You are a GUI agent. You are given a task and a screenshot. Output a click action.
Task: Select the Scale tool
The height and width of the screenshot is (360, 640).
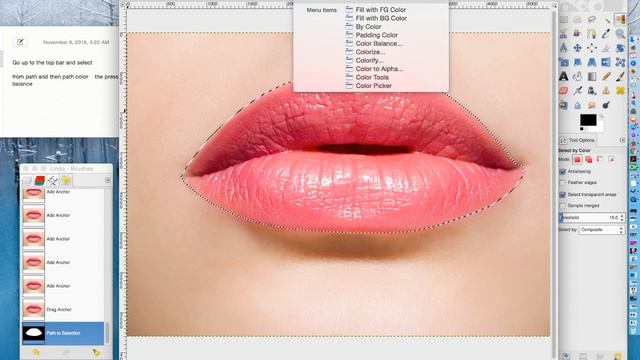pyautogui.click(x=564, y=62)
